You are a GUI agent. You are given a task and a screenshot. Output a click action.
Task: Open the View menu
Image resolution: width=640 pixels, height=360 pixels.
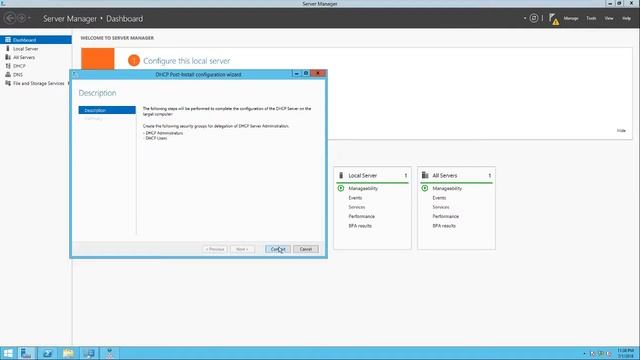pyautogui.click(x=609, y=18)
